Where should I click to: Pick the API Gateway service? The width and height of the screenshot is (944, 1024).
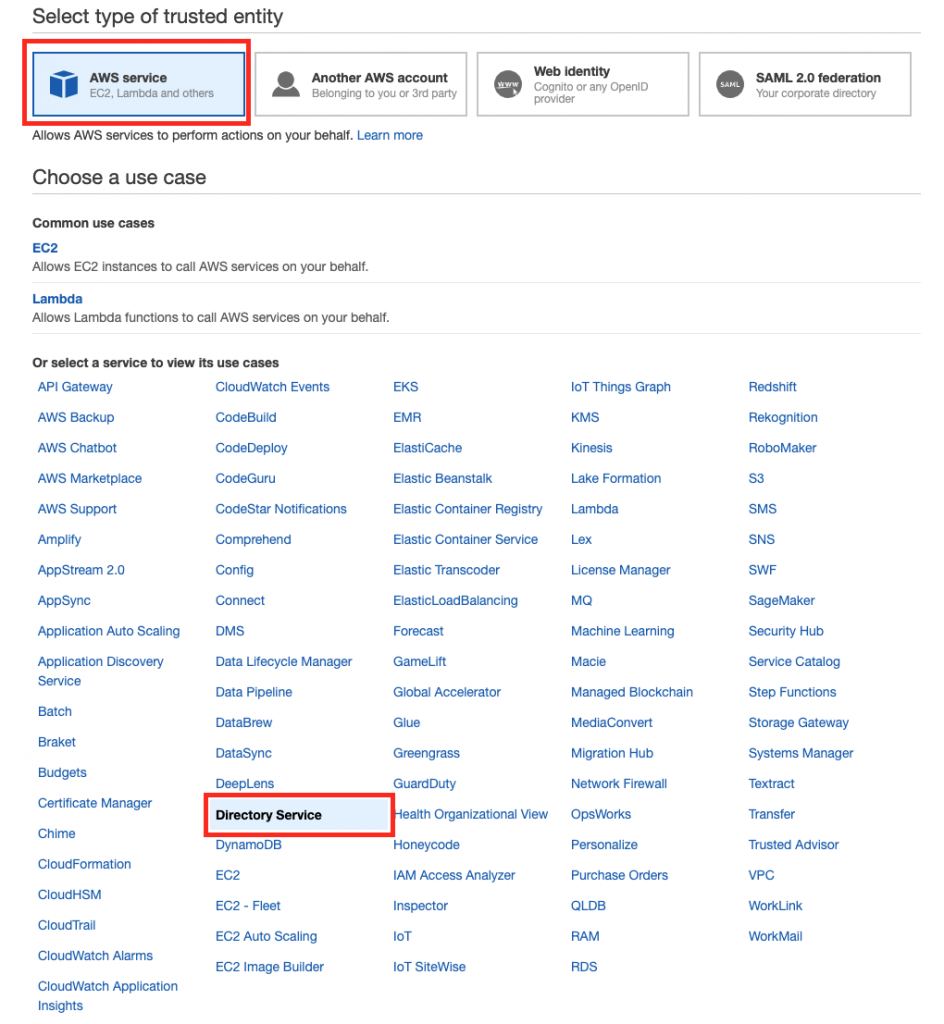75,387
